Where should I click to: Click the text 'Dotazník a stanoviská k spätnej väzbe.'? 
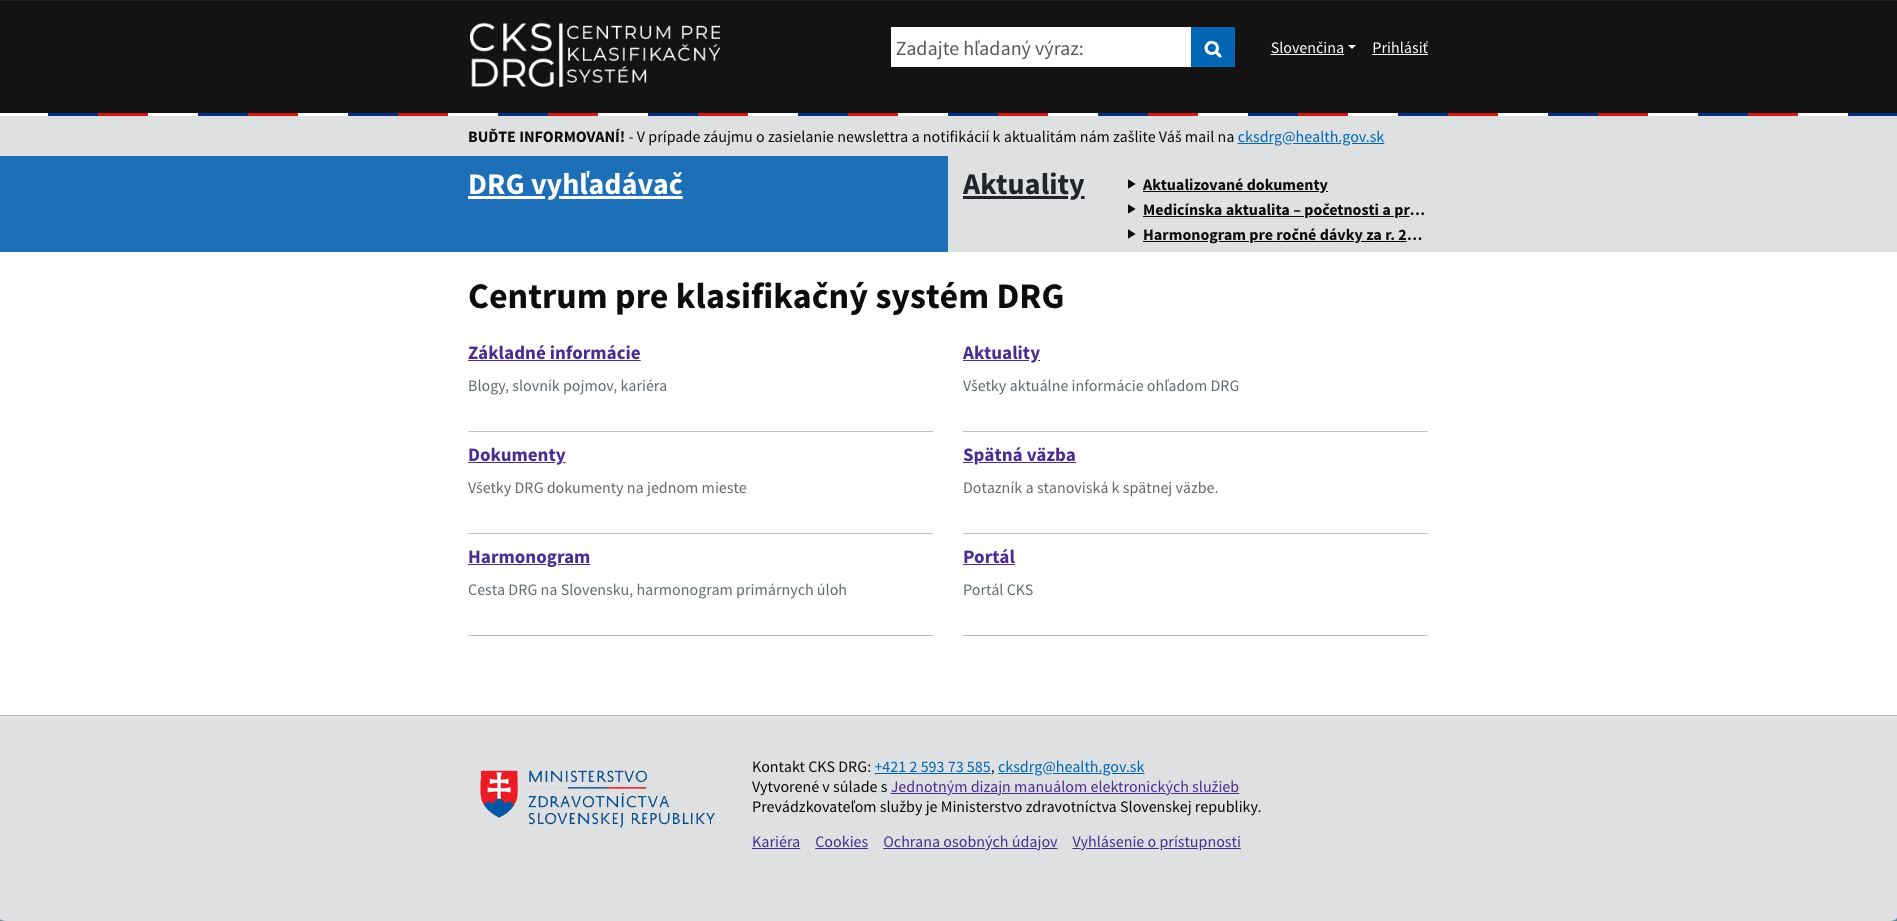1090,487
